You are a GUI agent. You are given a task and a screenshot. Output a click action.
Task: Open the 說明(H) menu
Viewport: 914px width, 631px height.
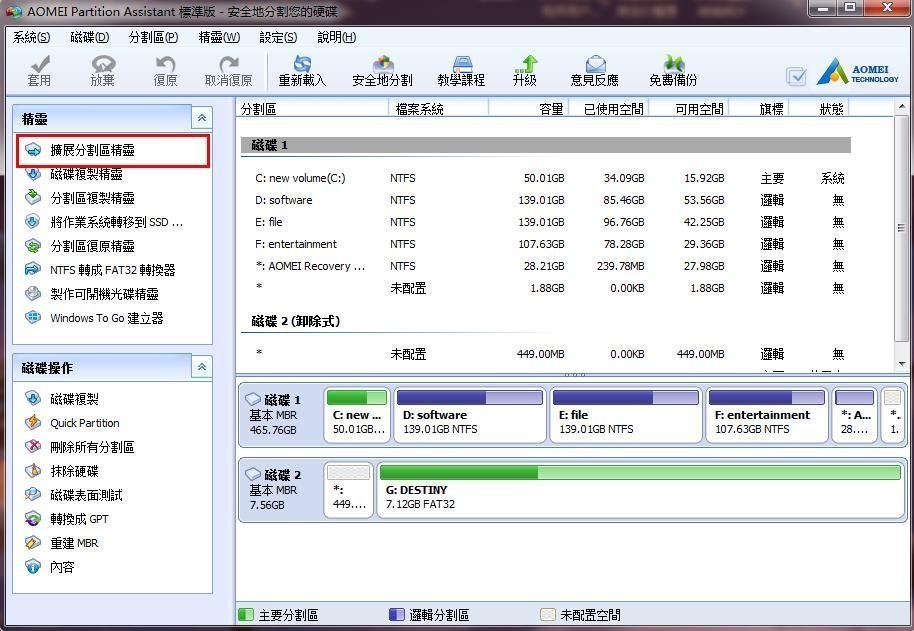click(336, 37)
